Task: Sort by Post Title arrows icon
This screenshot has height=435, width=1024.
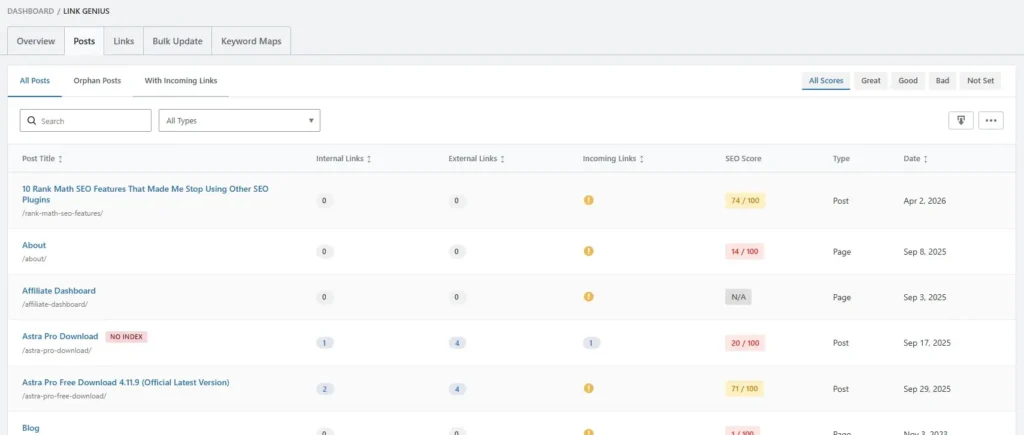Action: tap(61, 159)
